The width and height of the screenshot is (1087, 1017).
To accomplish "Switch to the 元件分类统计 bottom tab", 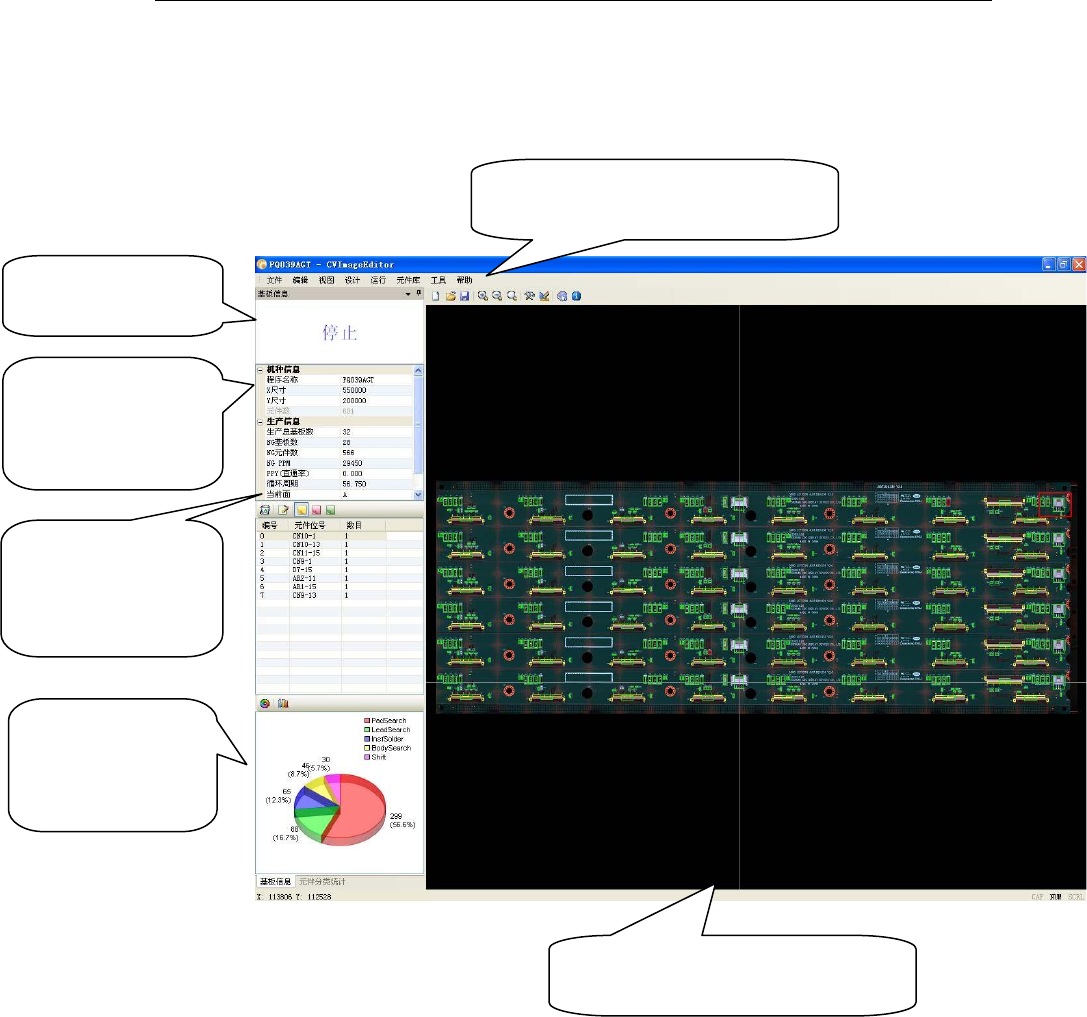I will [x=322, y=882].
